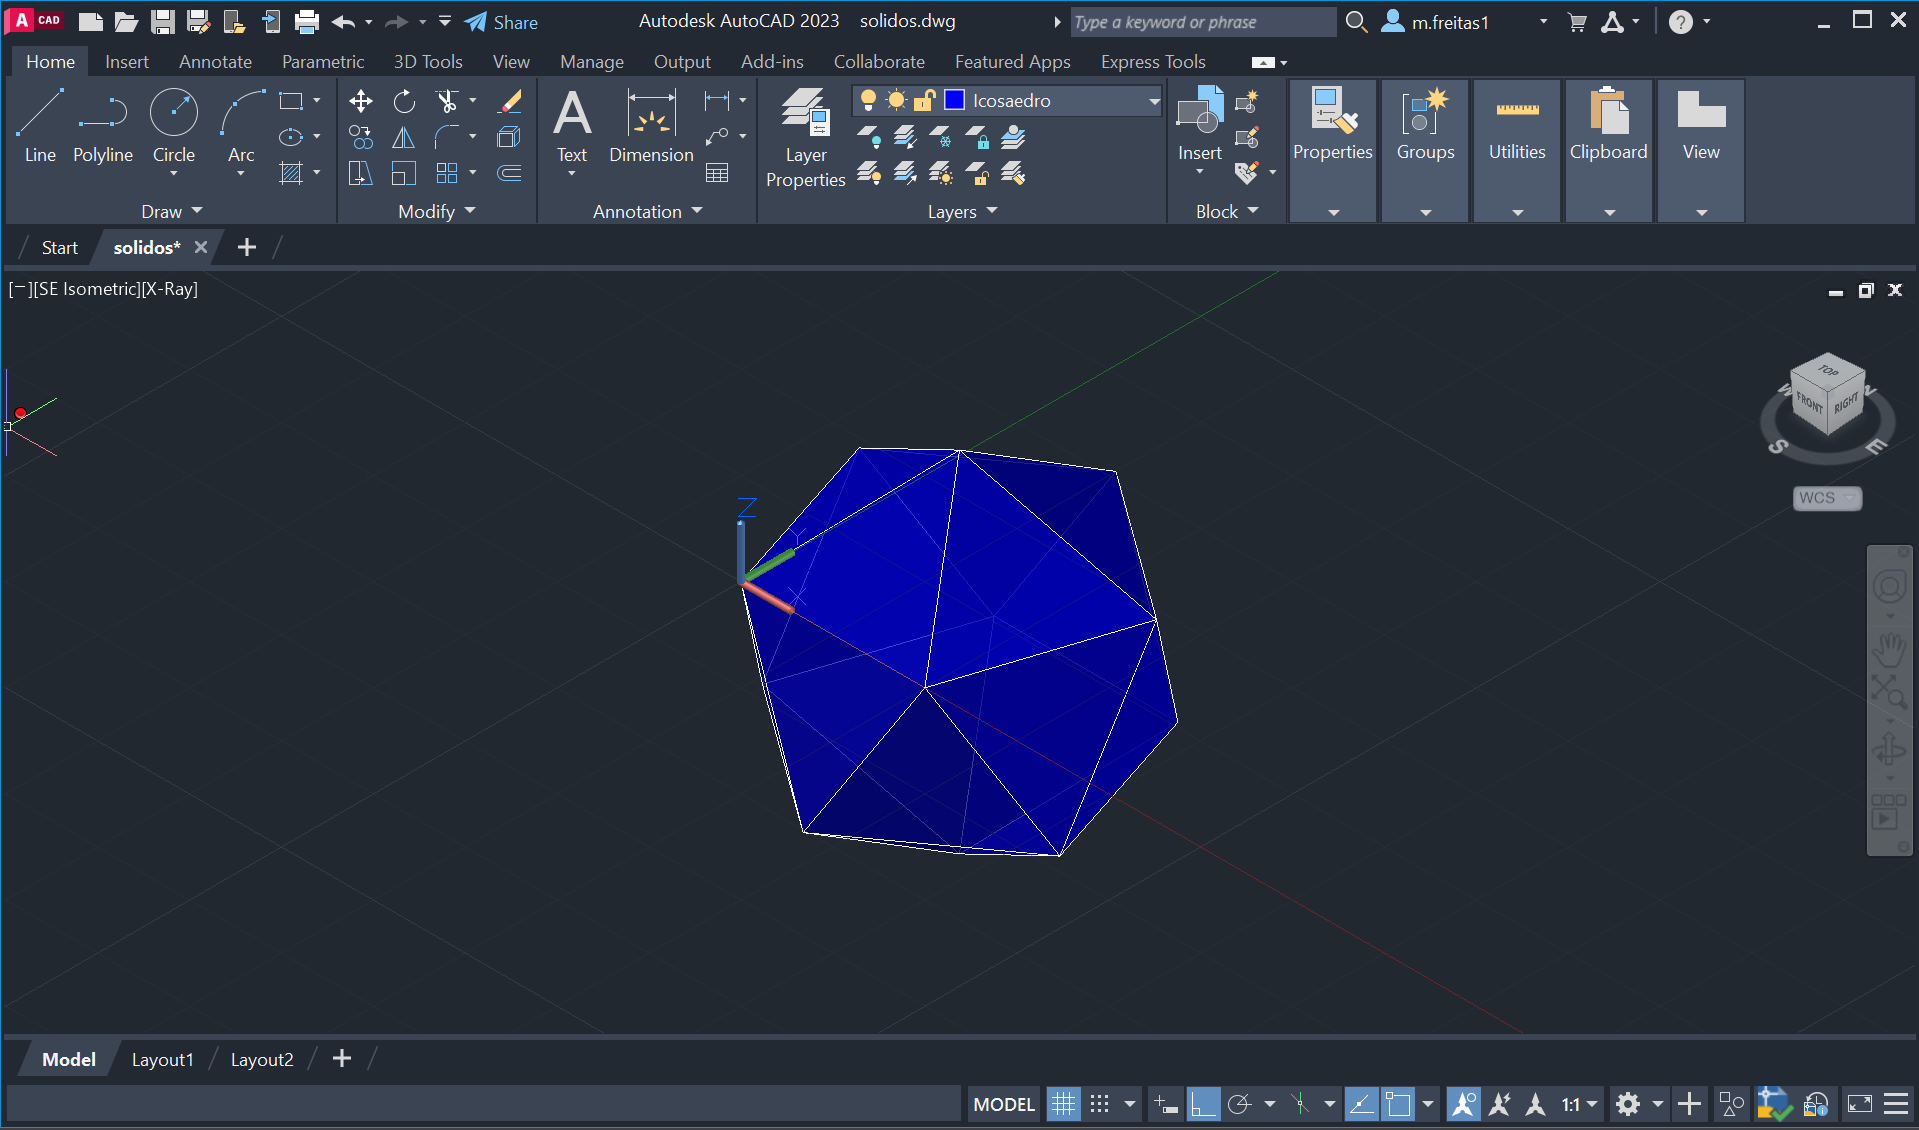The image size is (1919, 1130).
Task: Open the Icosaedro layer dropdown
Action: (x=1154, y=101)
